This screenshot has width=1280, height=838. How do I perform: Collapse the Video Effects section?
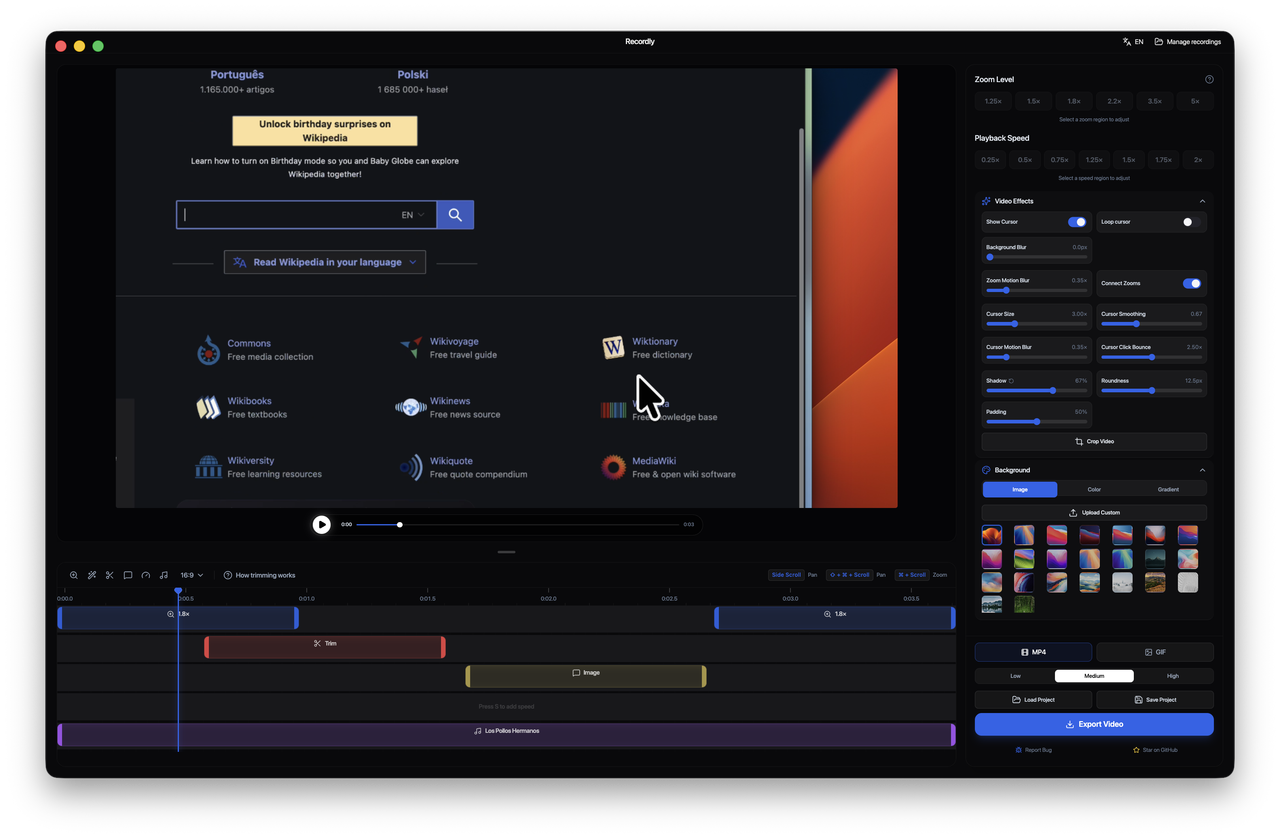point(1201,200)
